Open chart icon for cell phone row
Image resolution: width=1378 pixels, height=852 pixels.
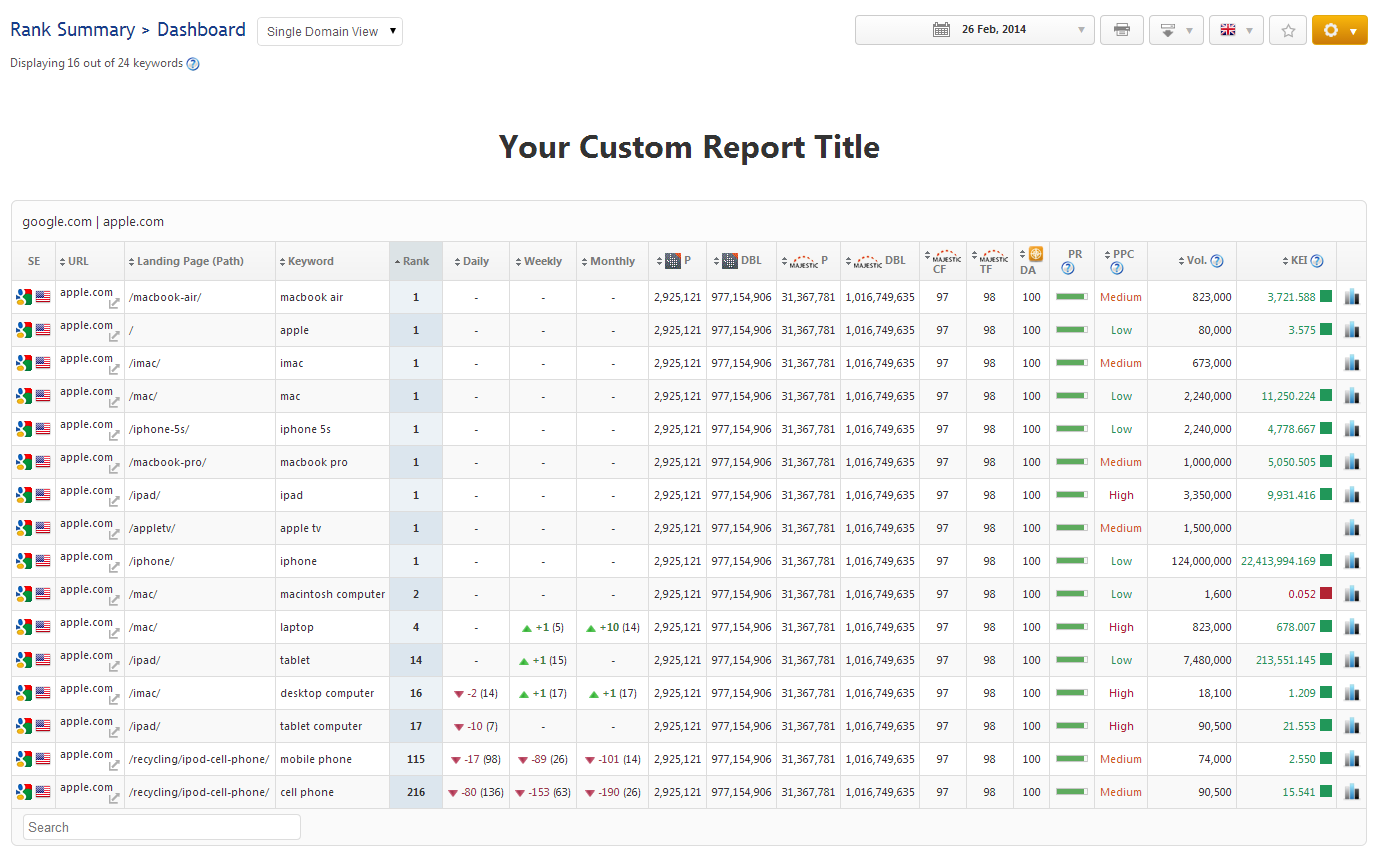click(1352, 792)
